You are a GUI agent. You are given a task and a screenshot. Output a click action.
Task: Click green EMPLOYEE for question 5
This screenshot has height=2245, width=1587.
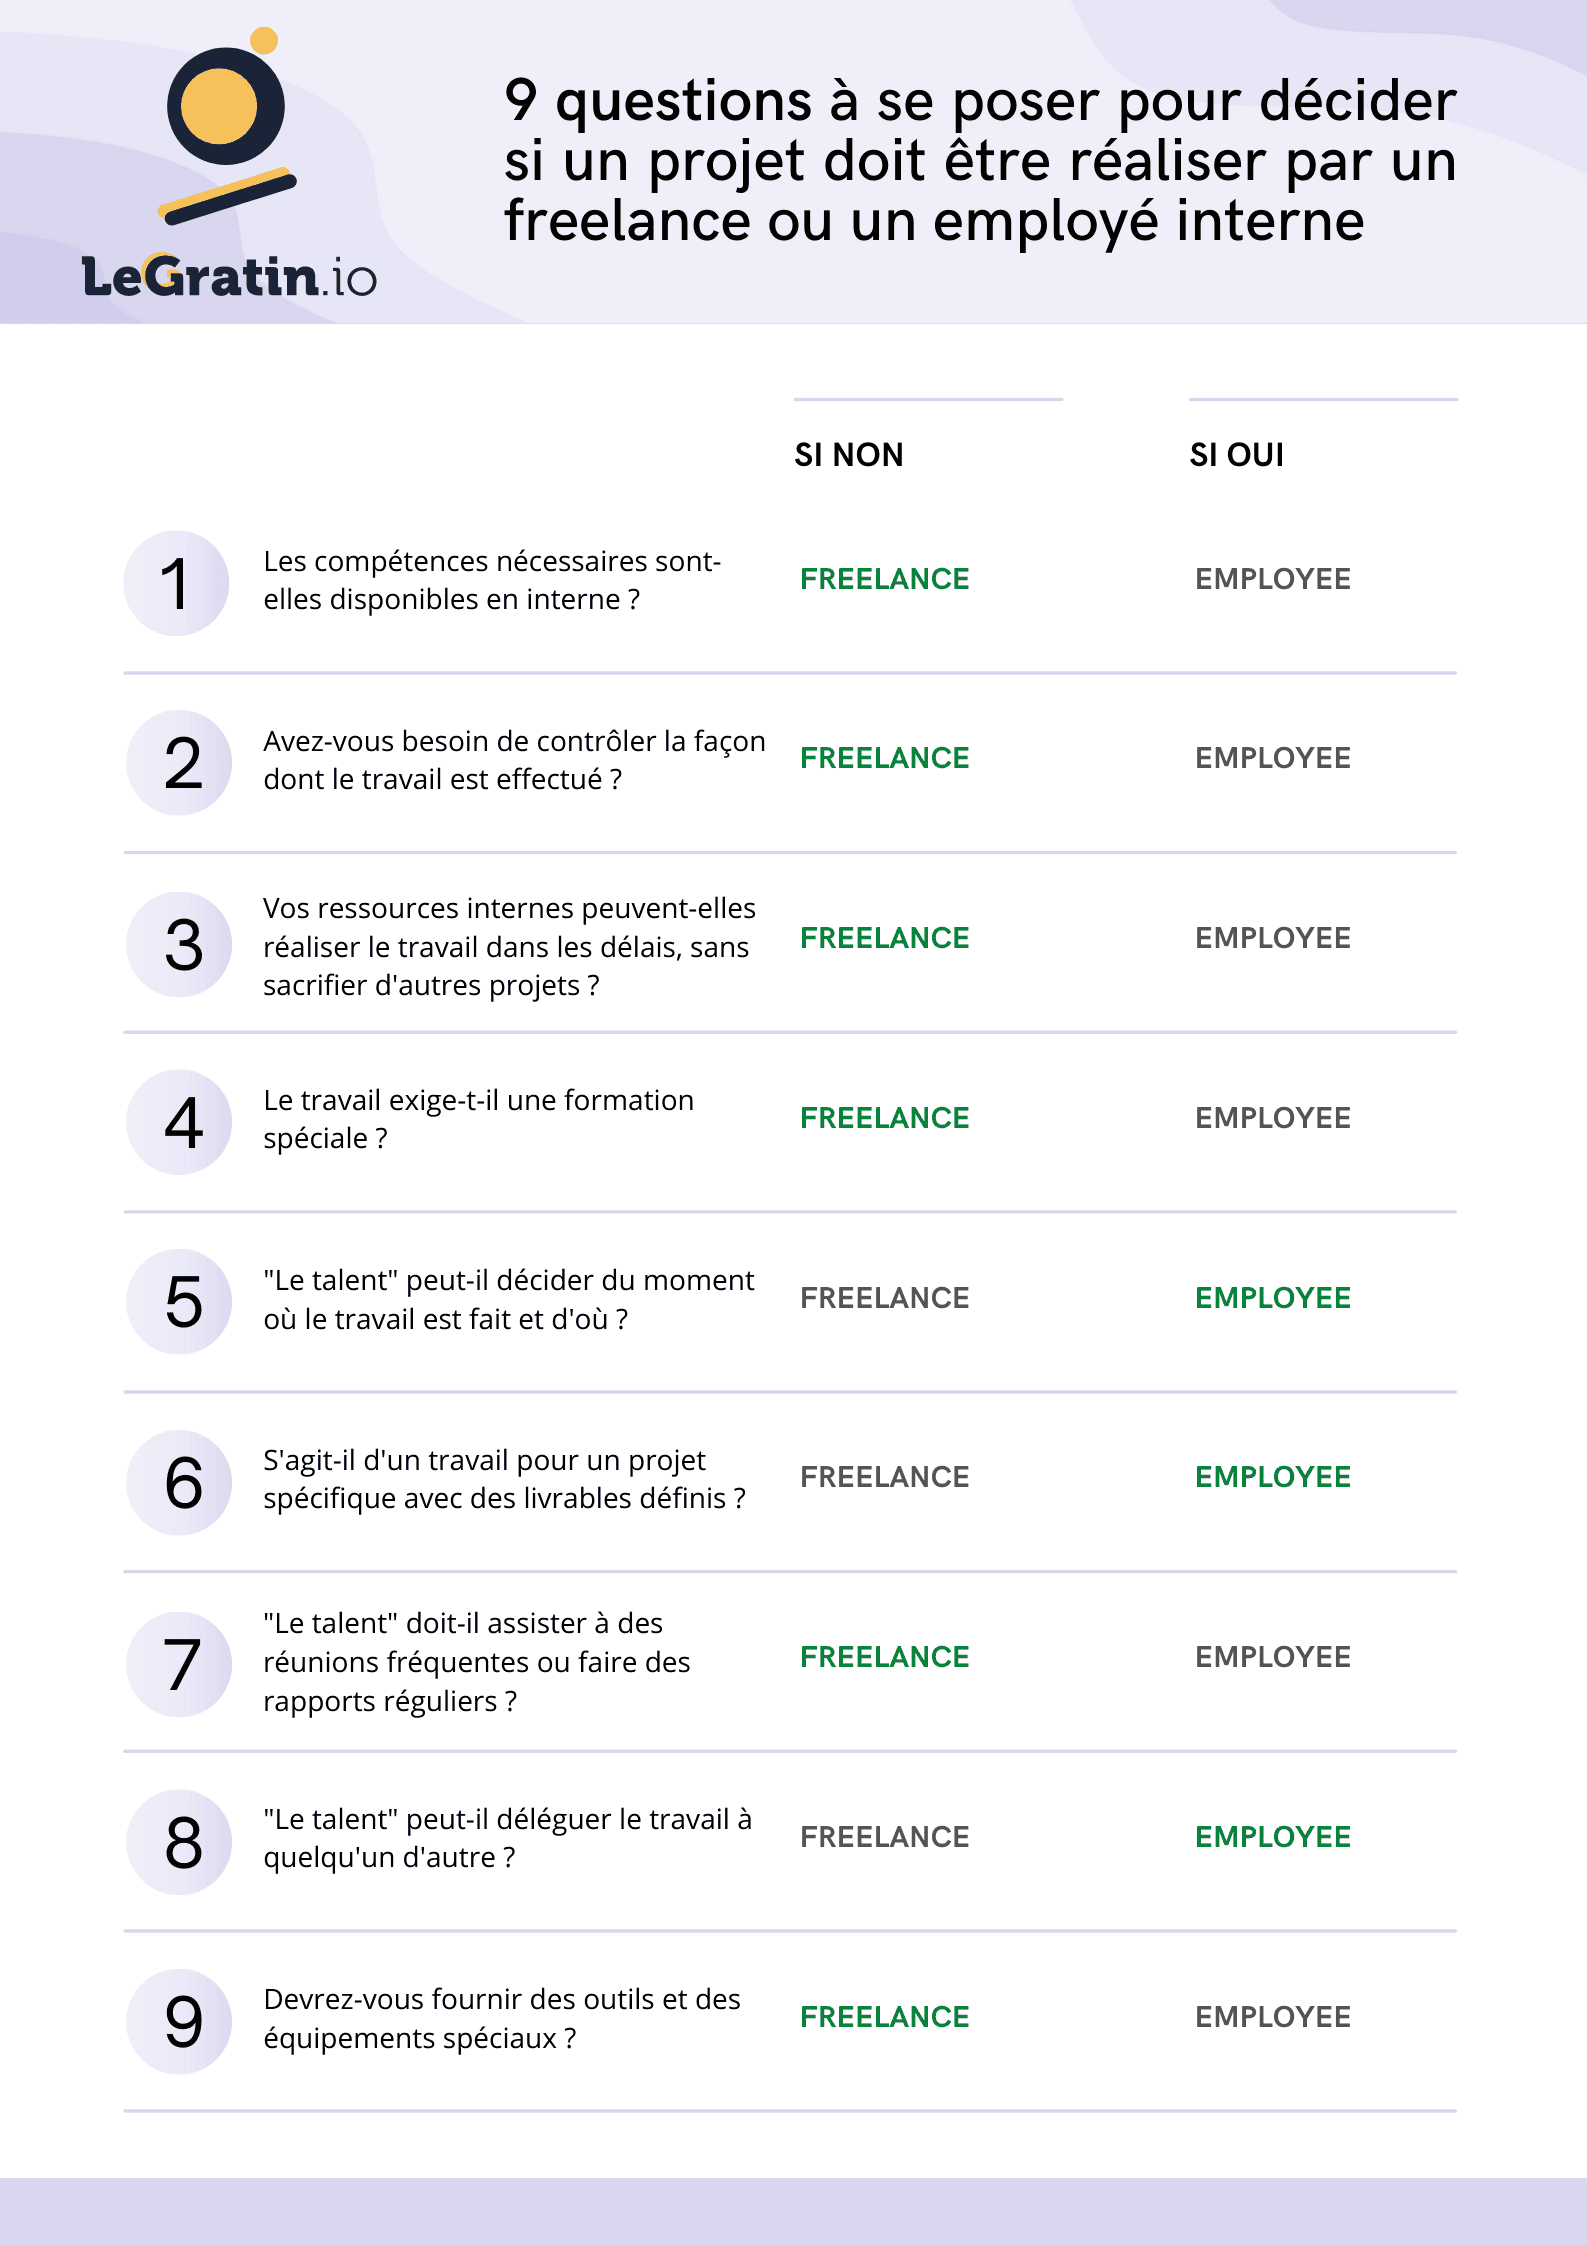[1273, 1298]
